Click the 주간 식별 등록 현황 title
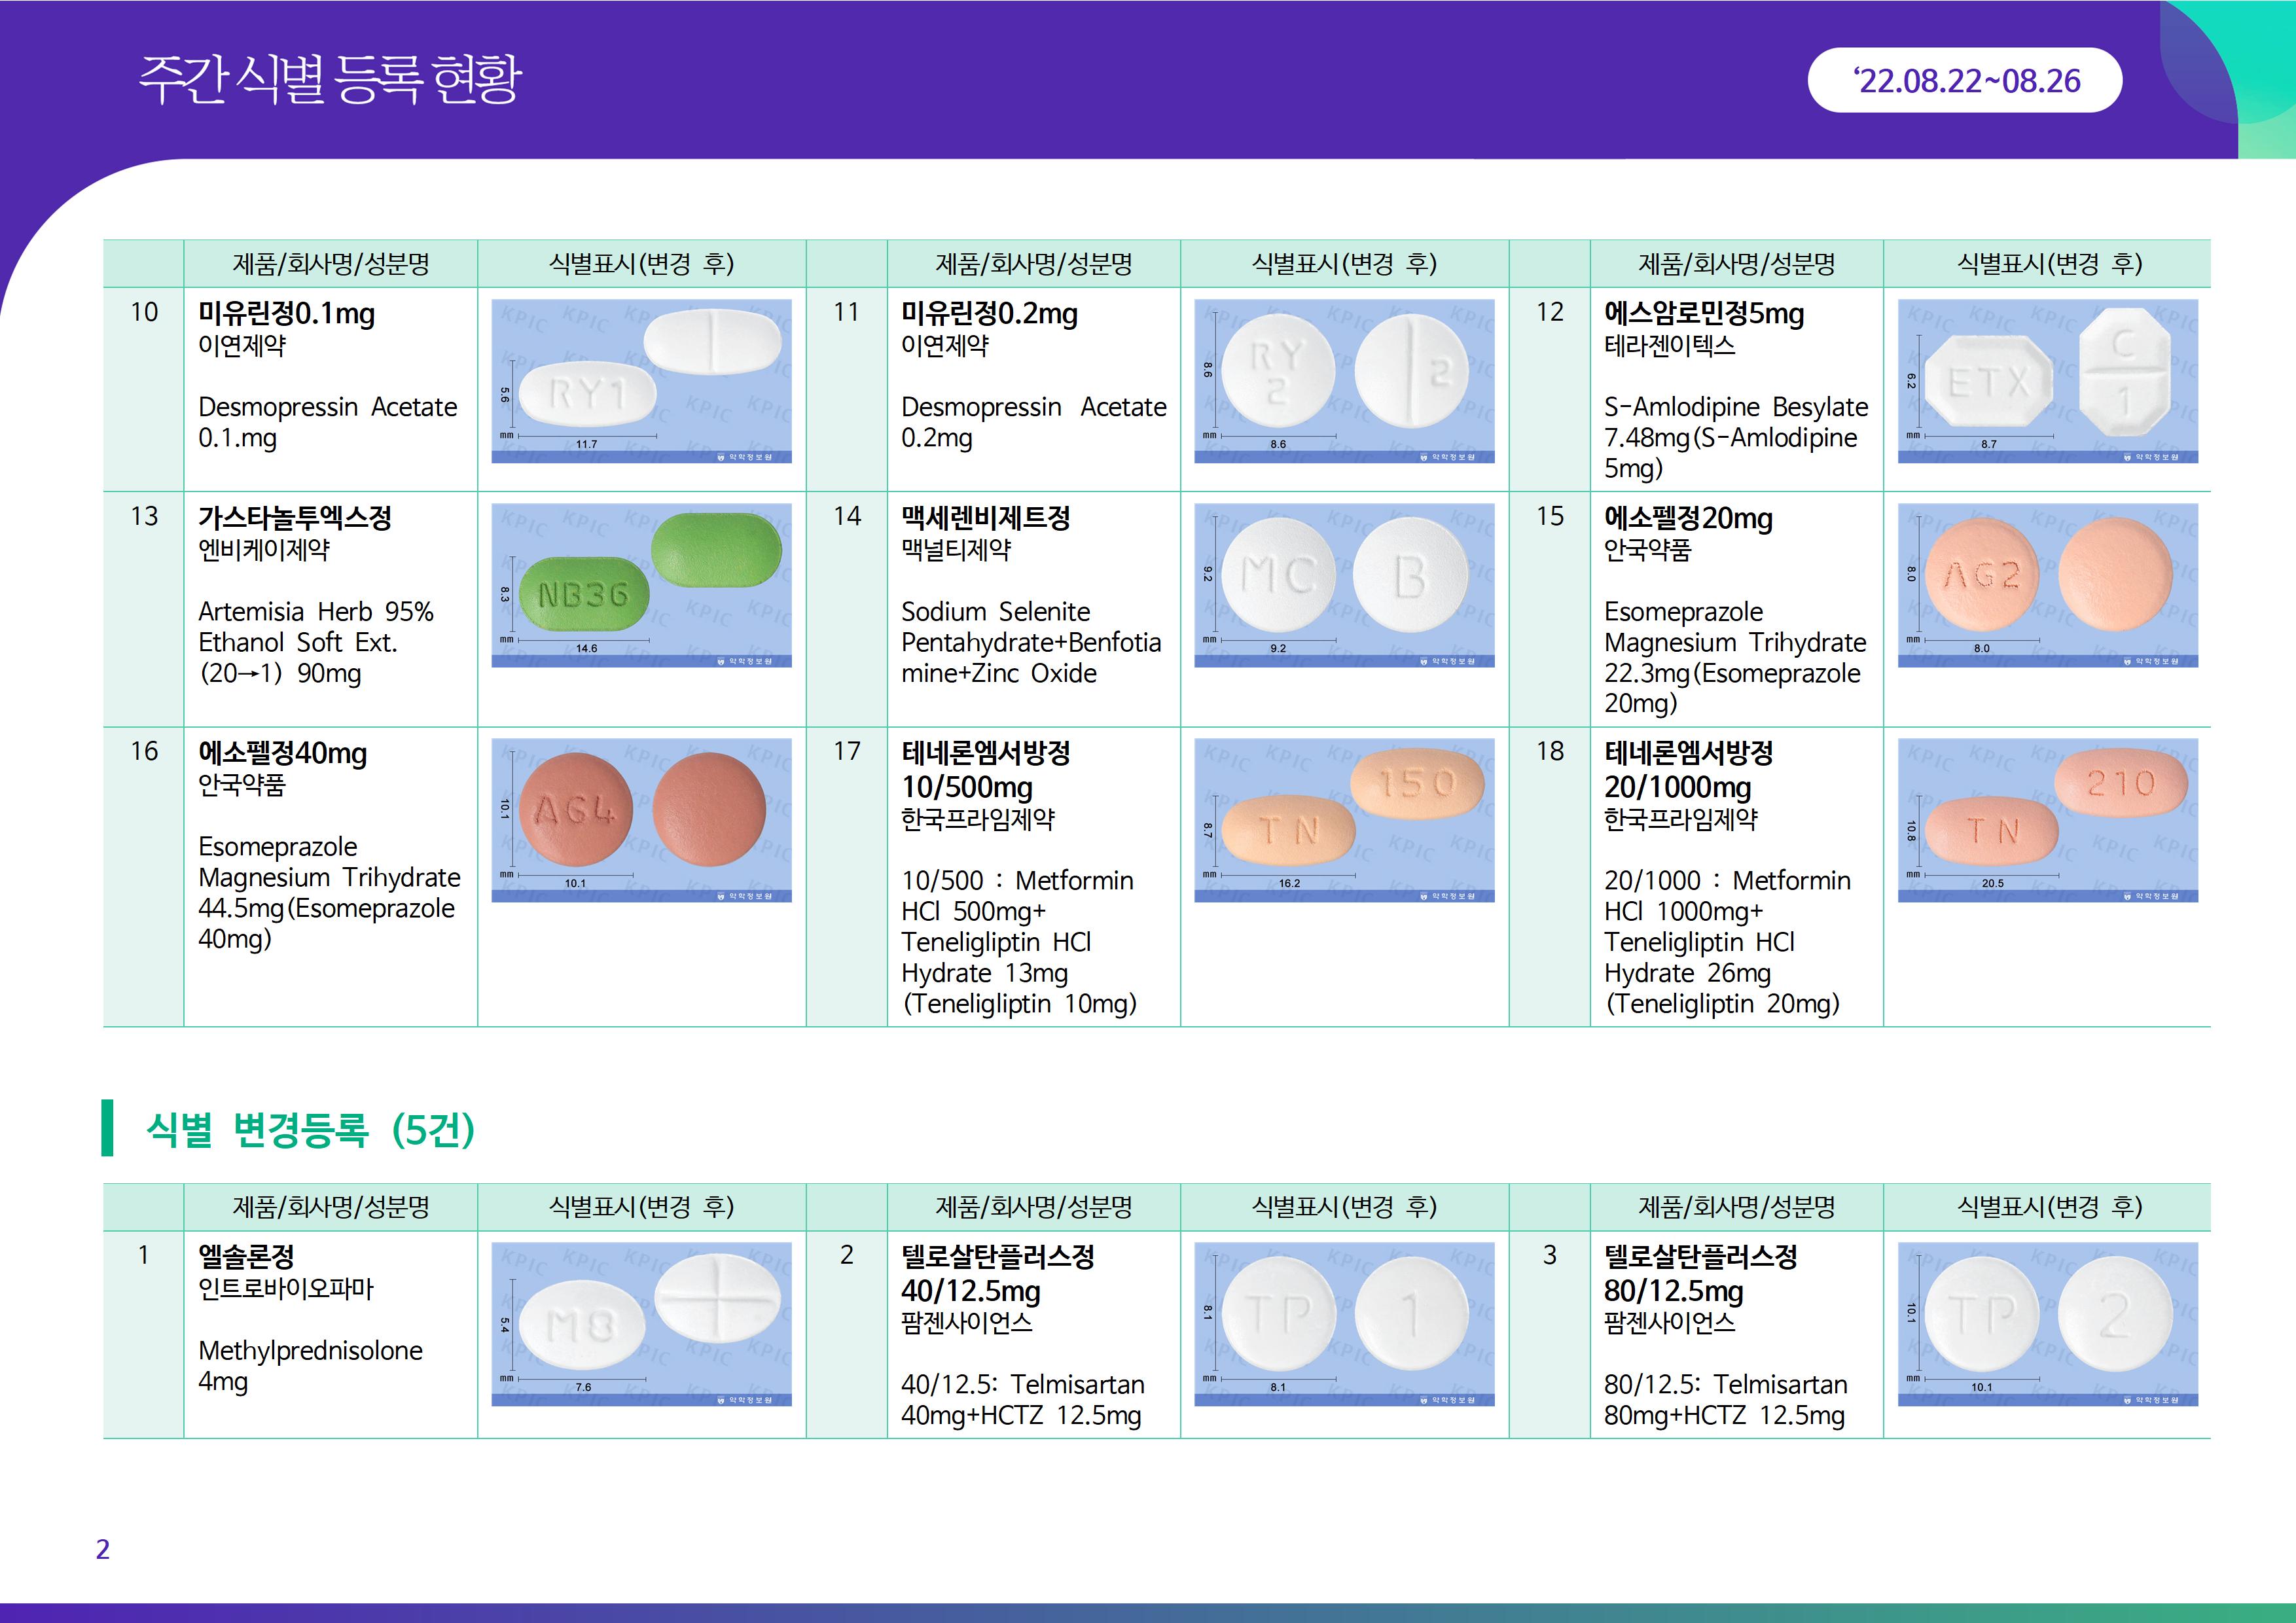 330,80
